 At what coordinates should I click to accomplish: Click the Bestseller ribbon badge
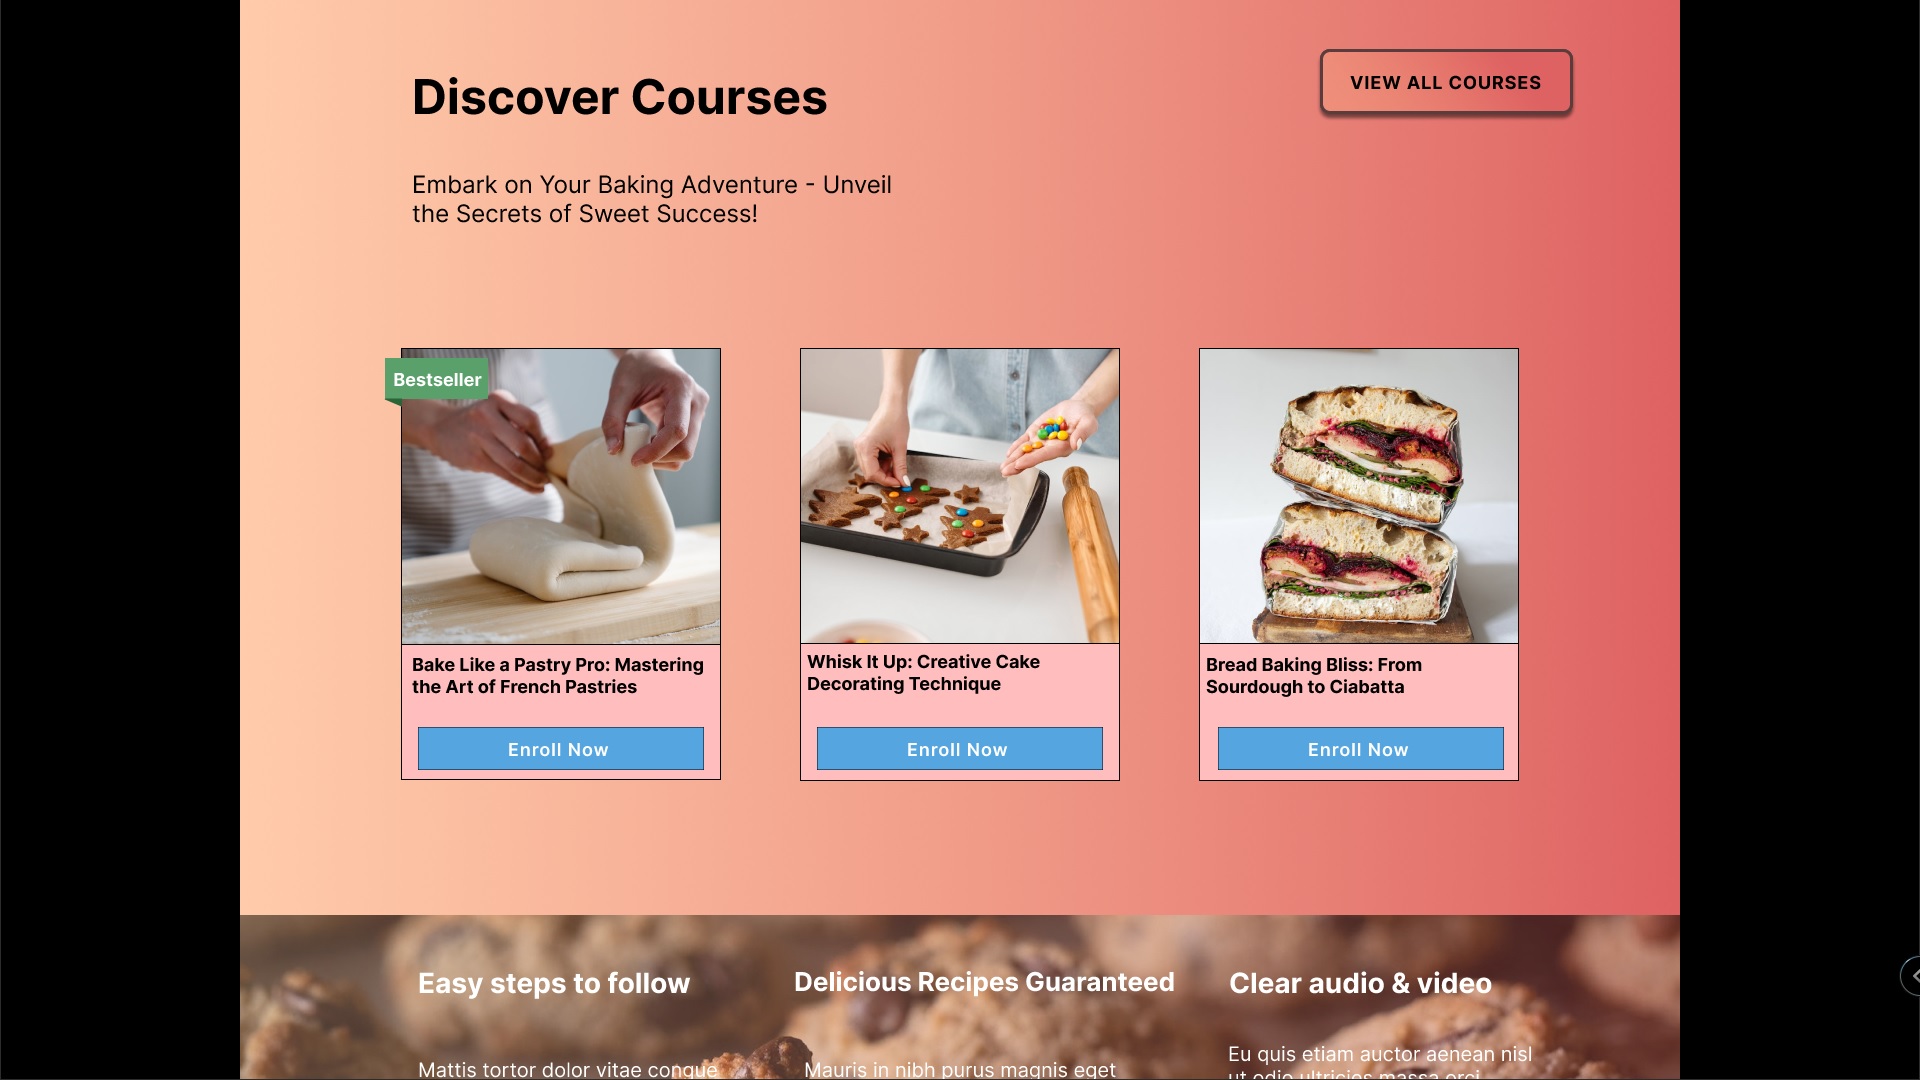point(437,380)
